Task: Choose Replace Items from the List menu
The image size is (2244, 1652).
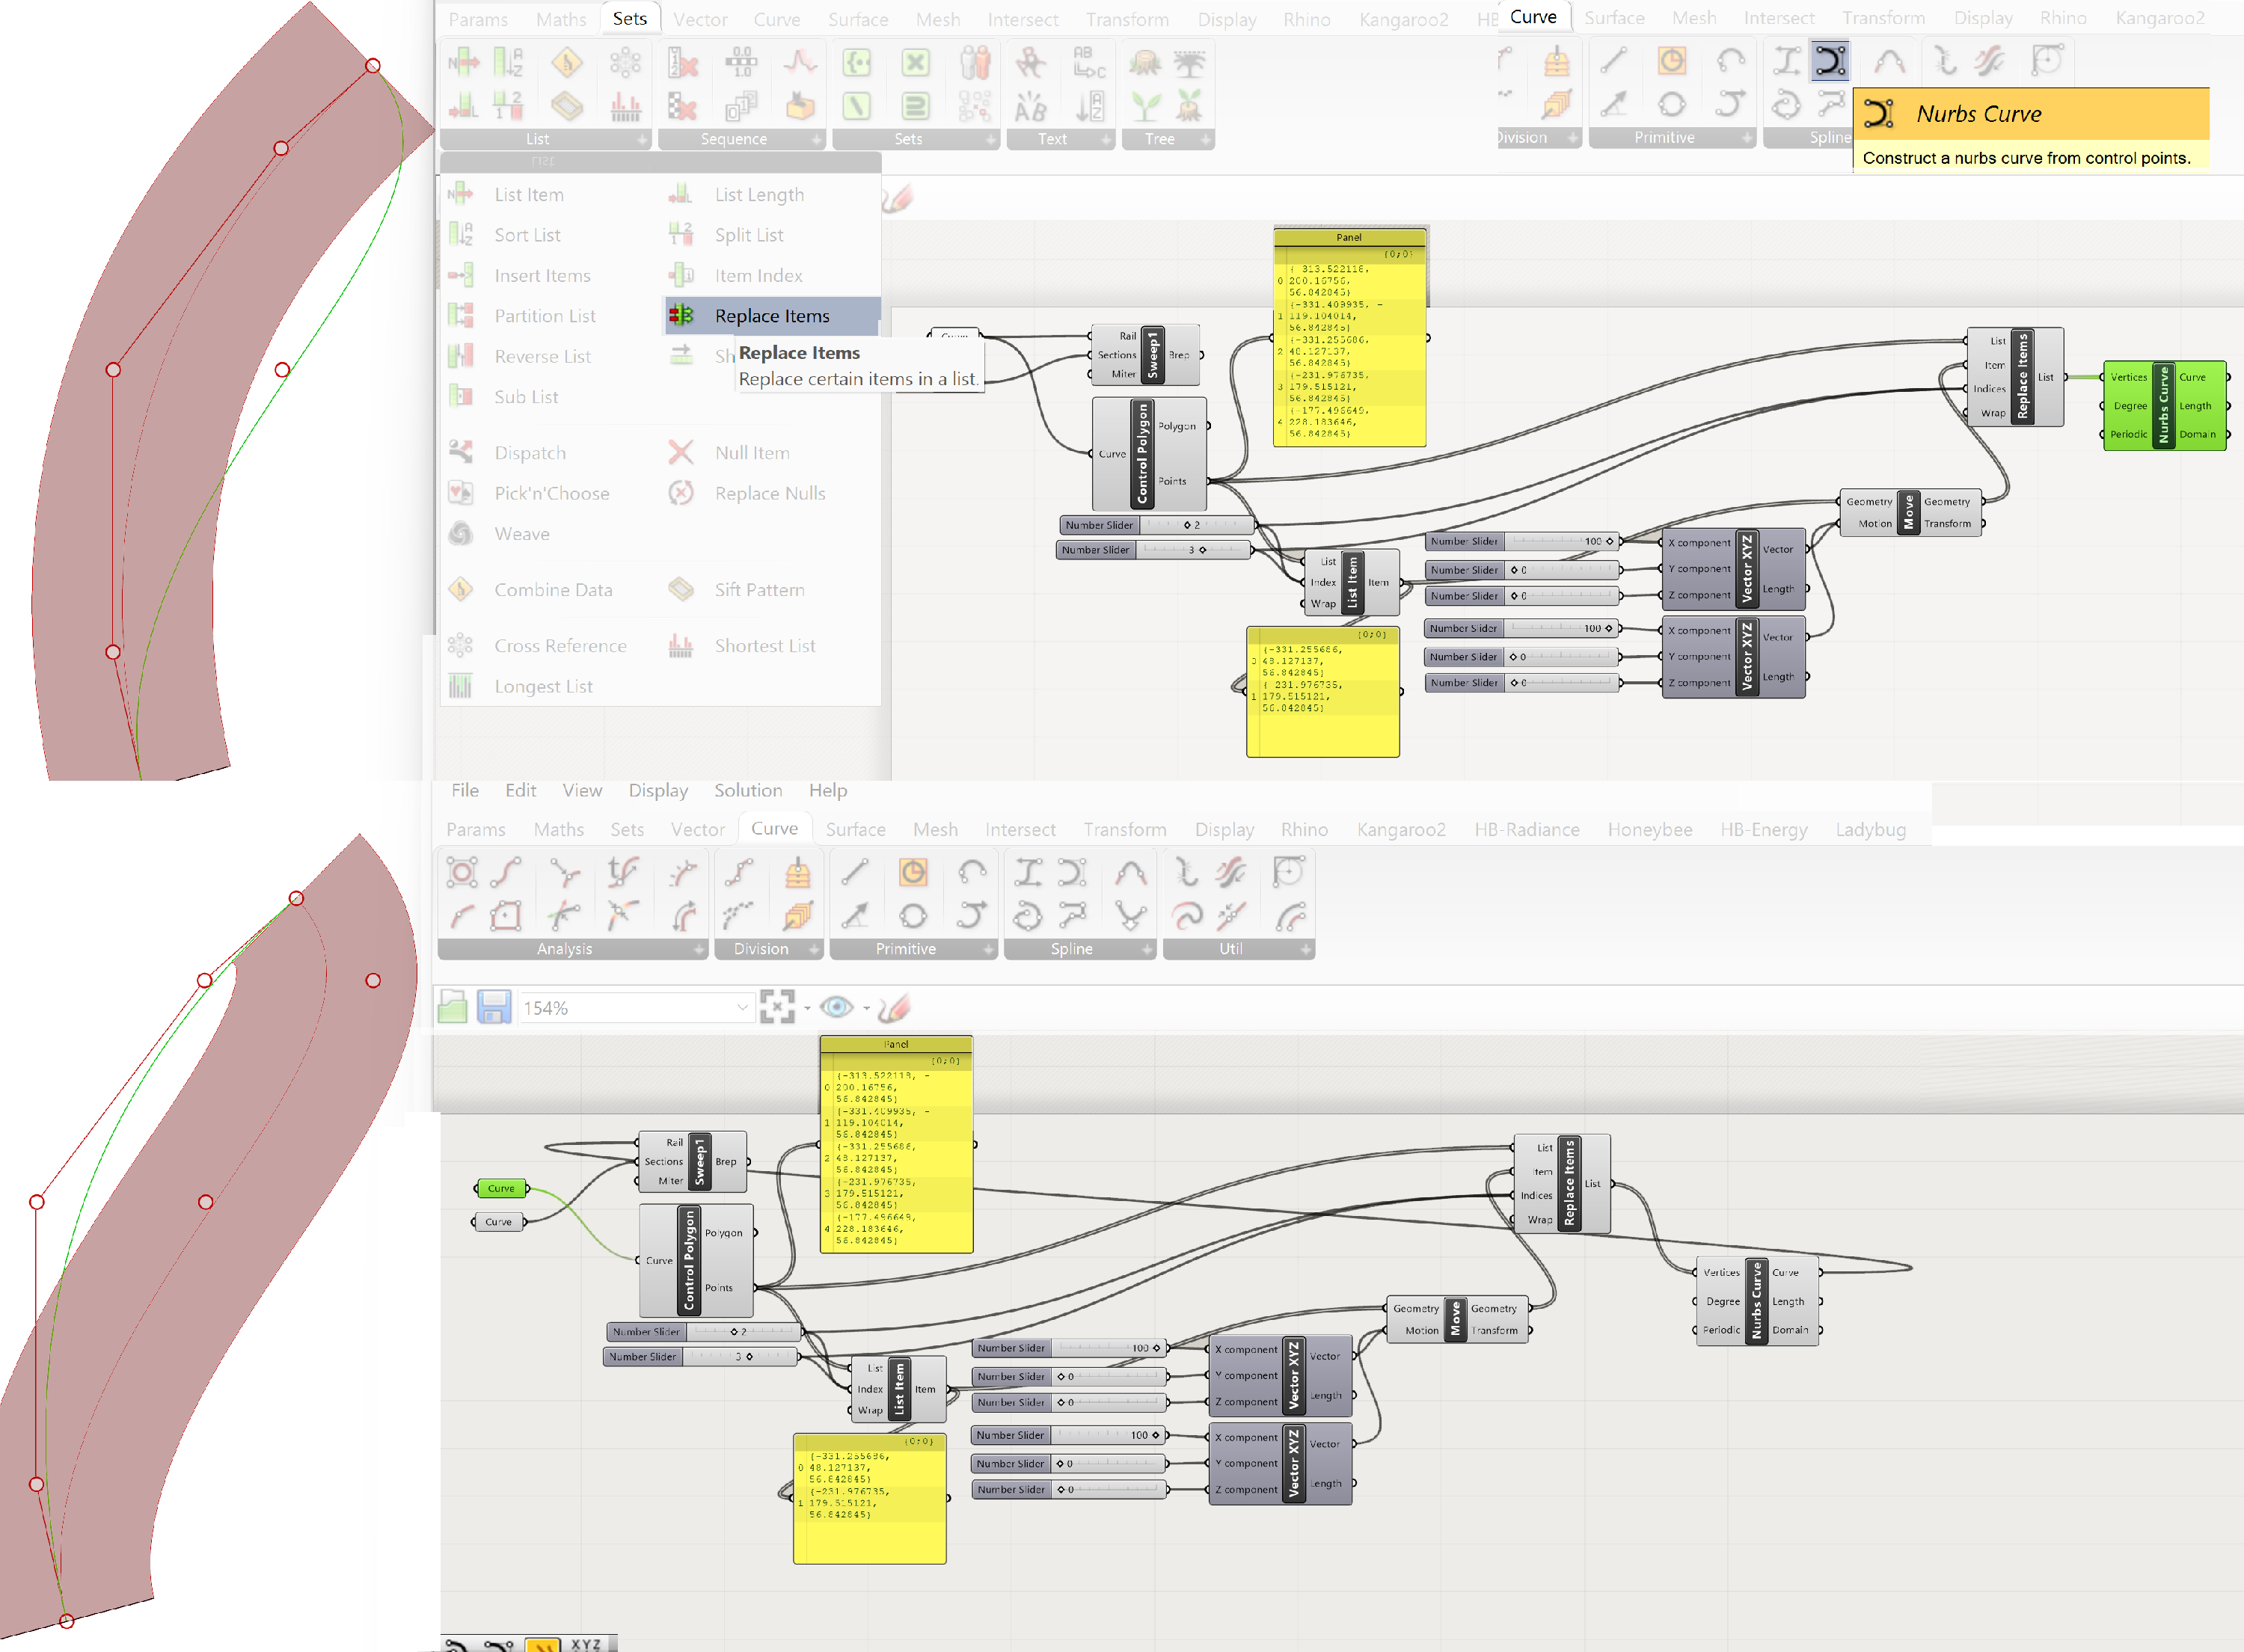Action: pos(771,316)
